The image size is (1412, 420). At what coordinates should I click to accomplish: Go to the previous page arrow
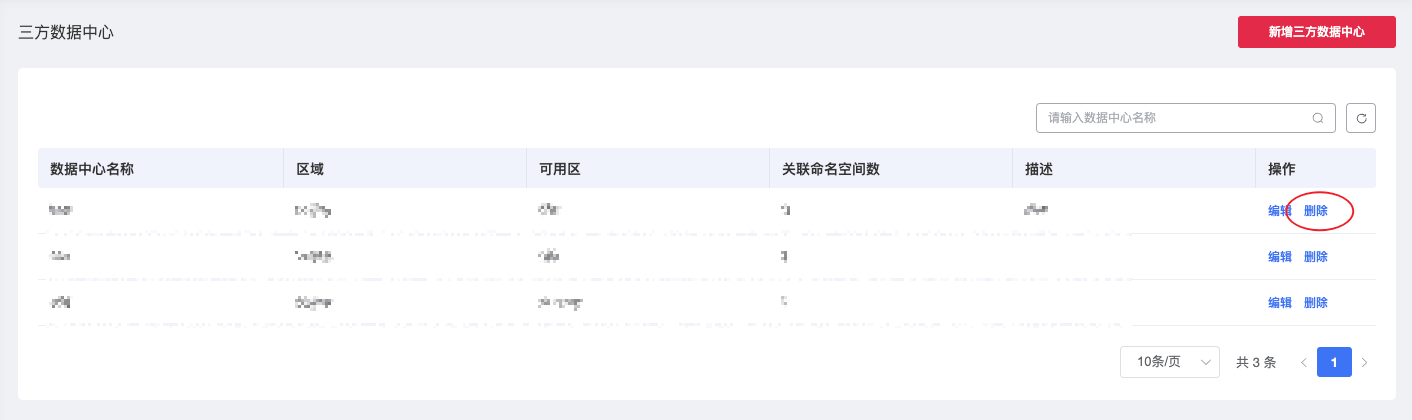coord(1303,362)
